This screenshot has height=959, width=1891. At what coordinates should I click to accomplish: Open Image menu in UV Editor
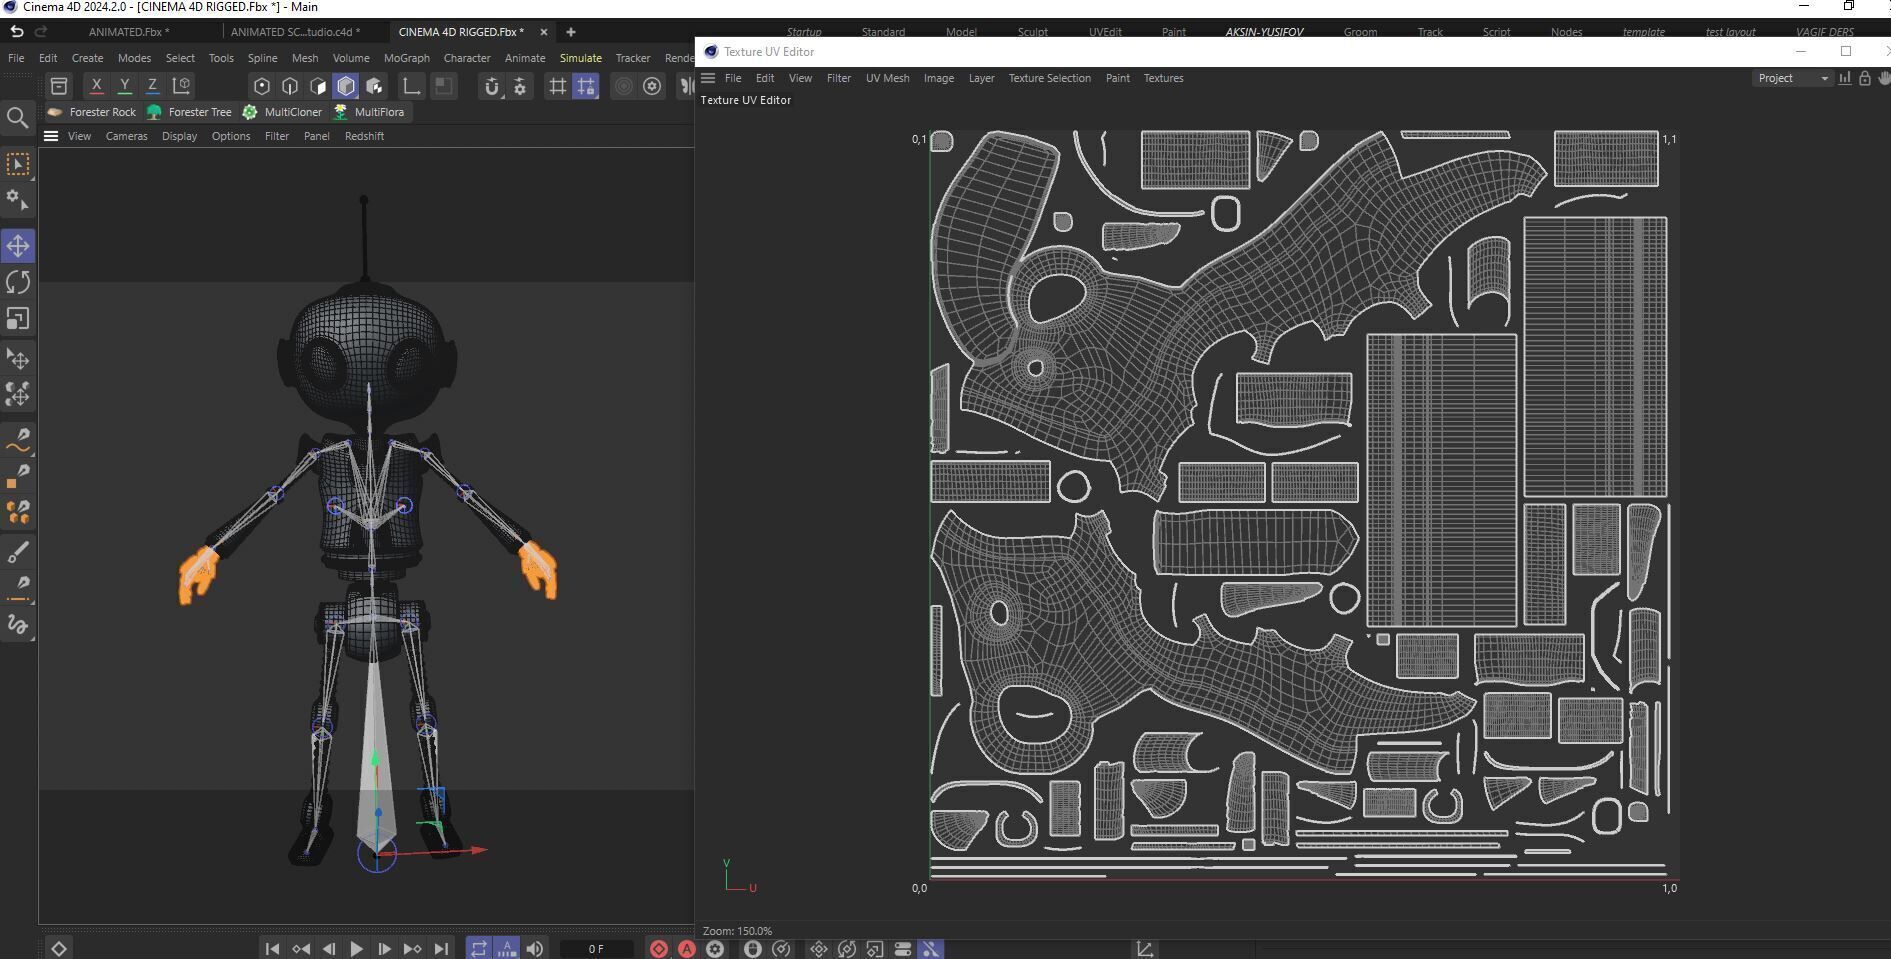(x=938, y=78)
